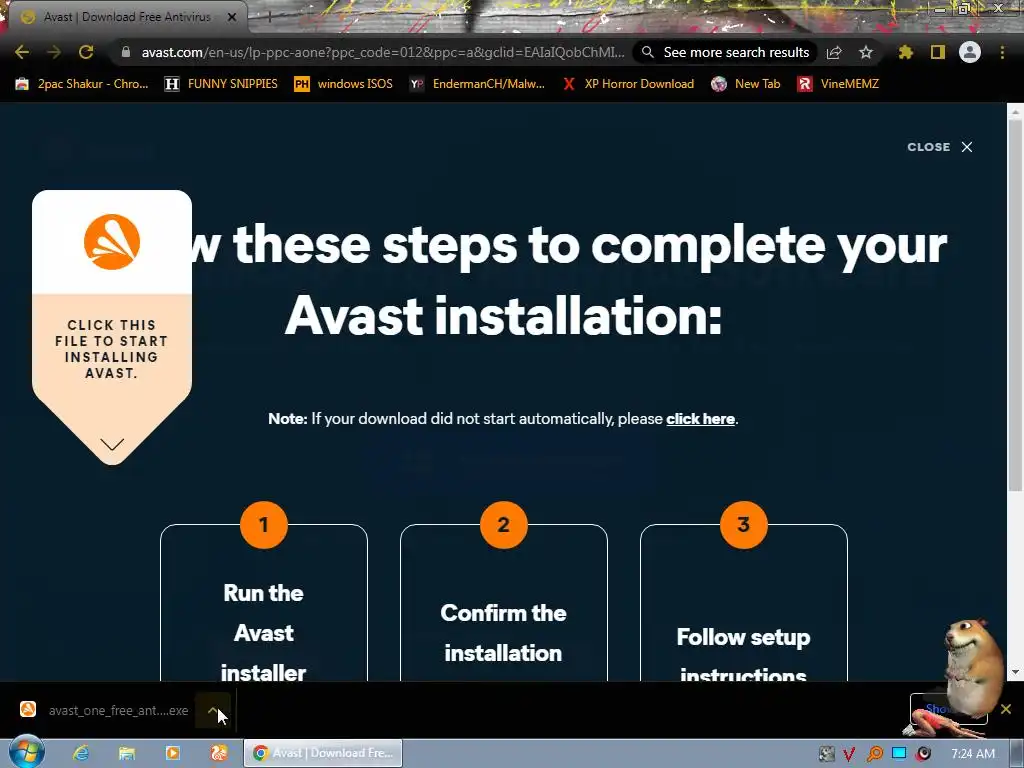Open windows ISOS bookmark
Image resolution: width=1024 pixels, height=768 pixels.
[x=344, y=84]
